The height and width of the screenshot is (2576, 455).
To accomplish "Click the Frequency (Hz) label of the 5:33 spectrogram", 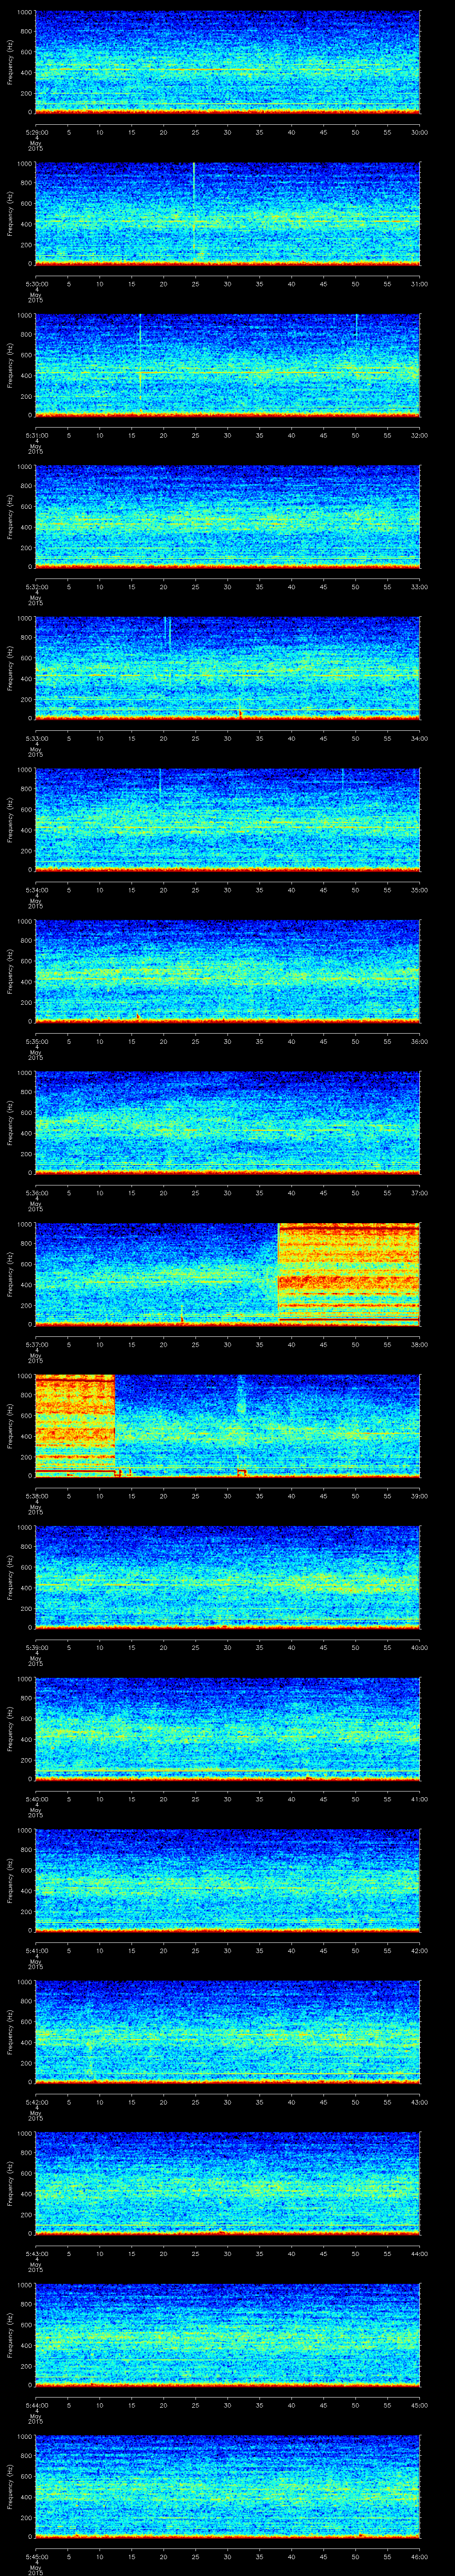I will (x=10, y=667).
